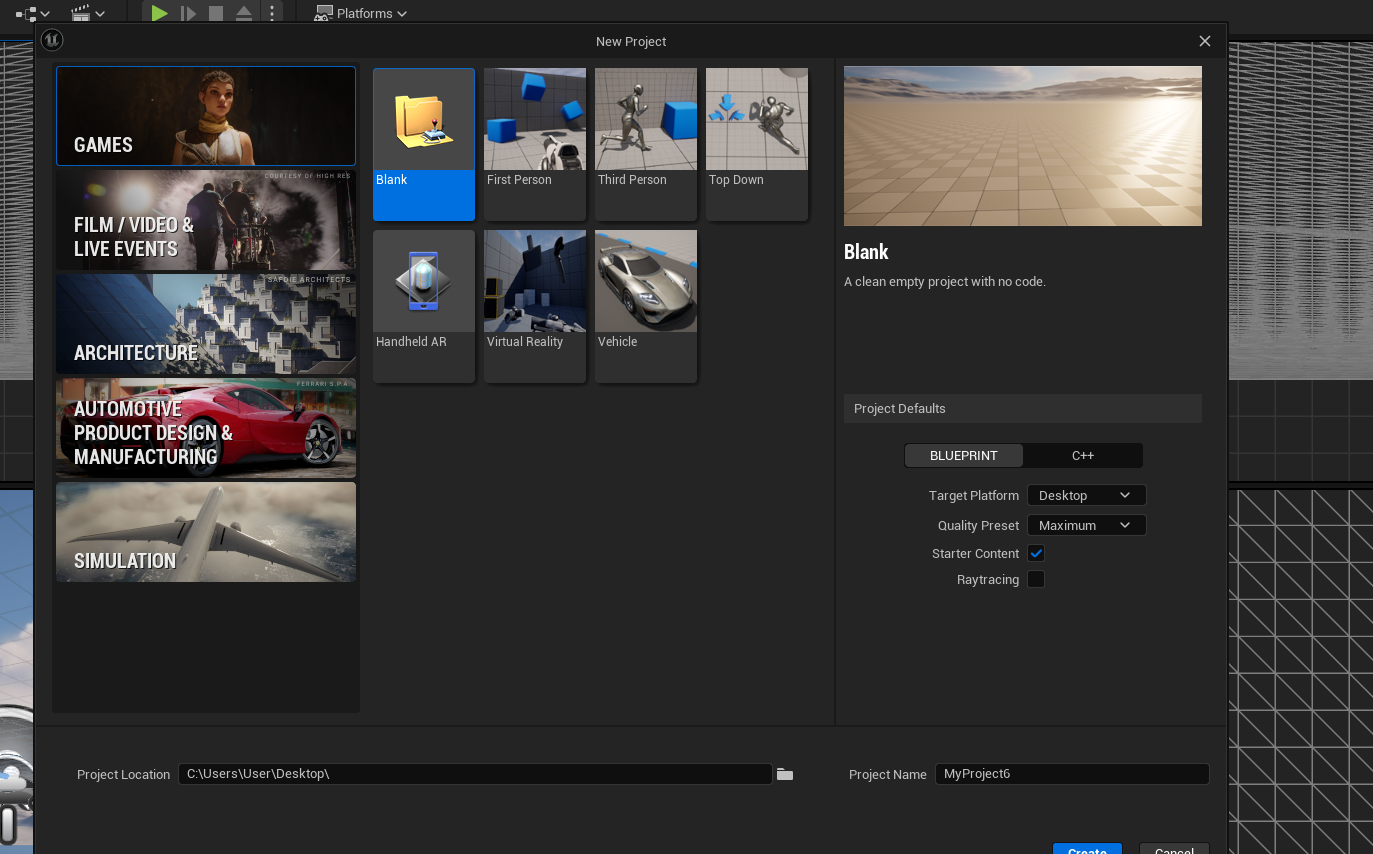Open the Target Platform Desktop dropdown
The width and height of the screenshot is (1373, 854).
[x=1086, y=495]
